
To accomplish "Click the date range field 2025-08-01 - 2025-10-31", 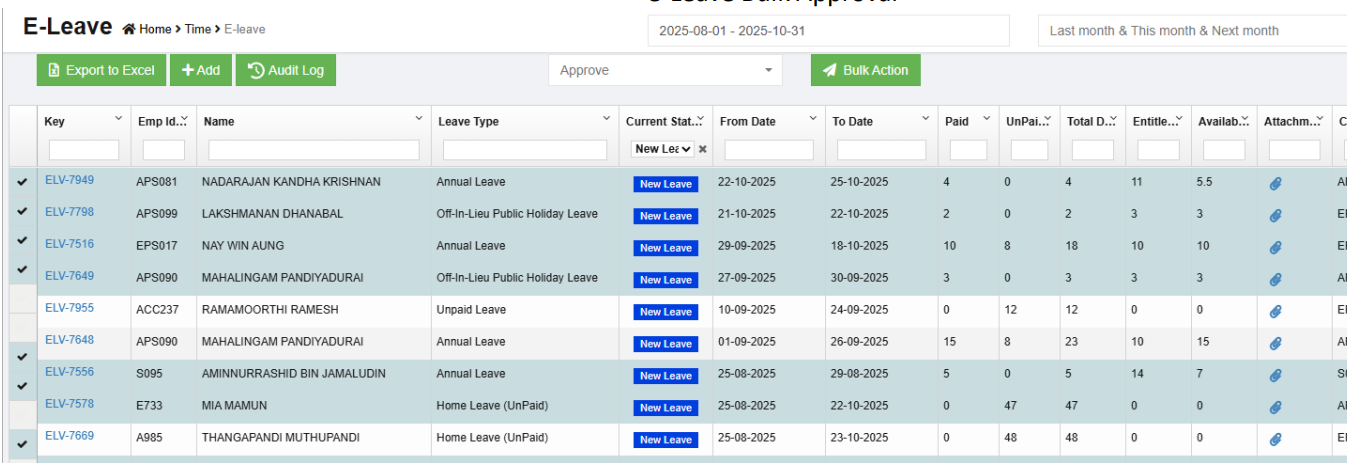I will [828, 31].
